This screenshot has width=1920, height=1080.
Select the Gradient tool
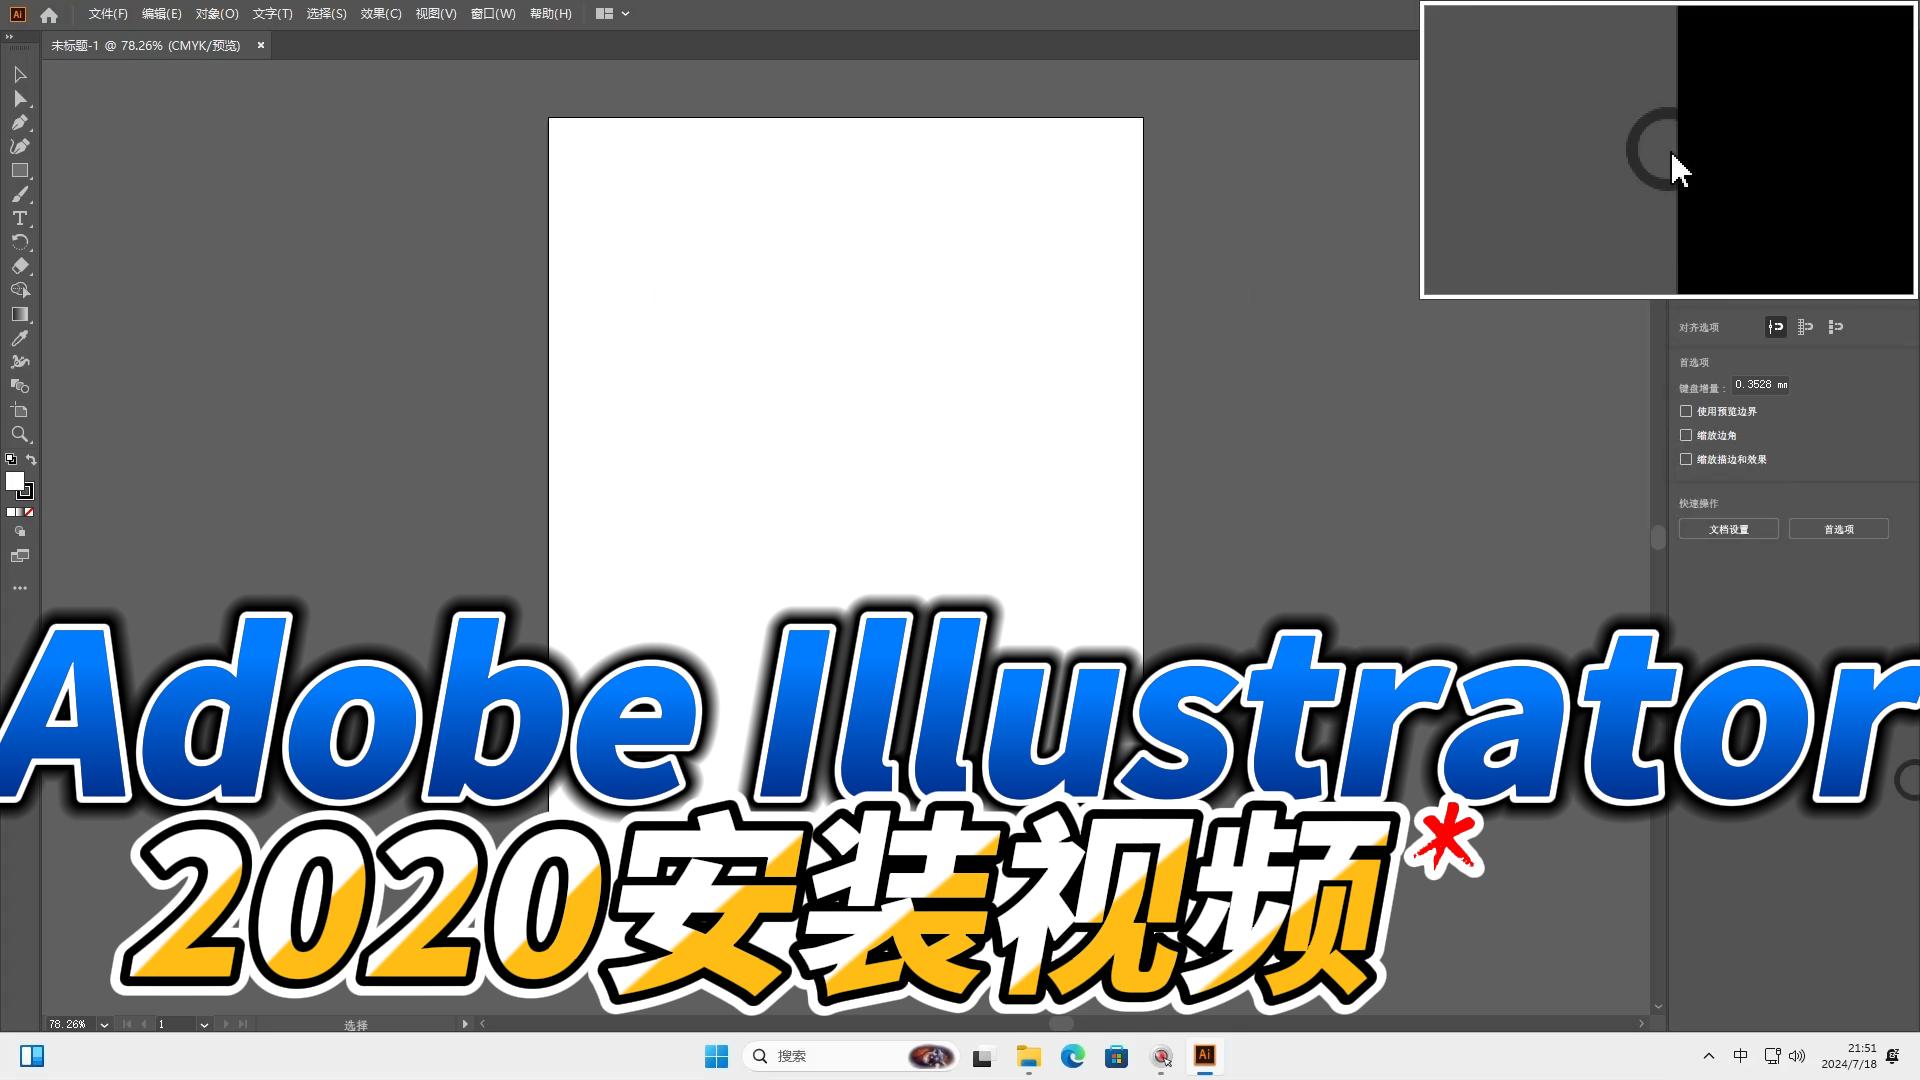(x=19, y=314)
